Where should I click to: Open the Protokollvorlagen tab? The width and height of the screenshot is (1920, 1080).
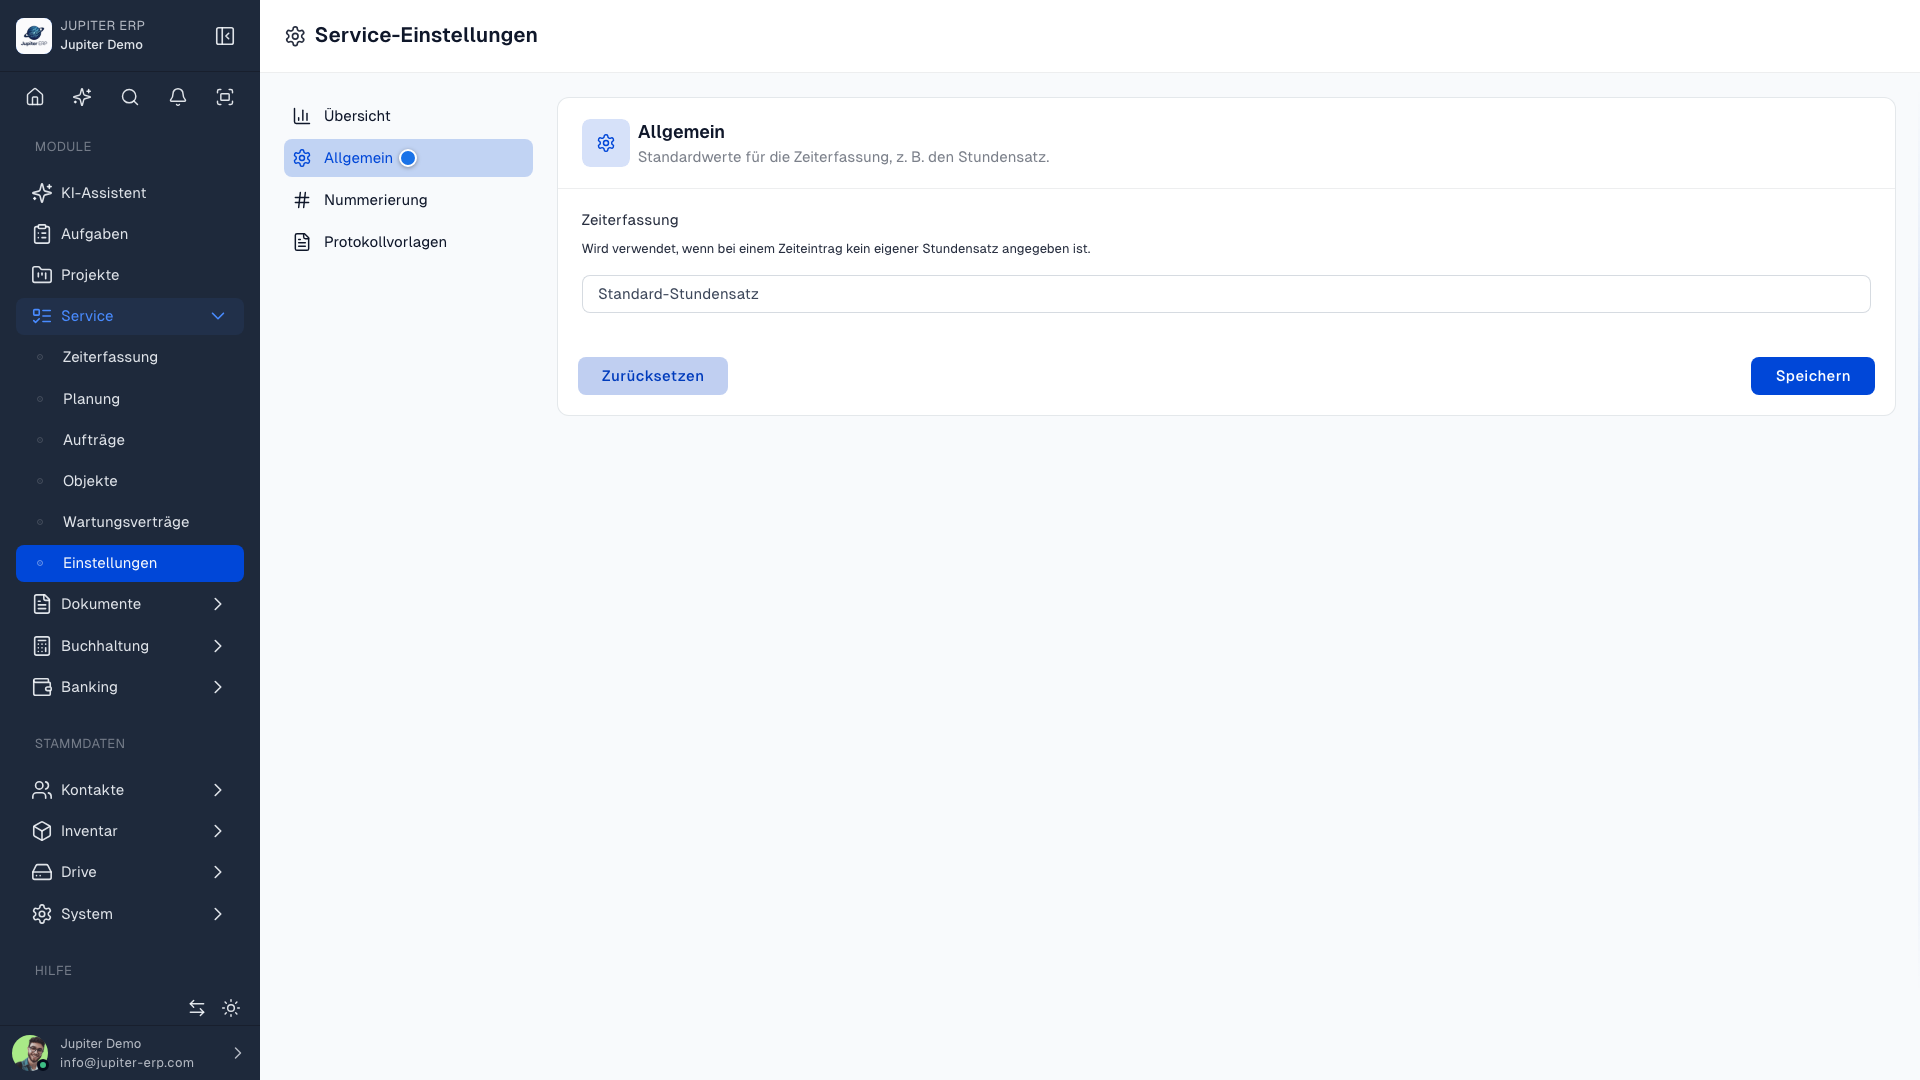coord(408,242)
